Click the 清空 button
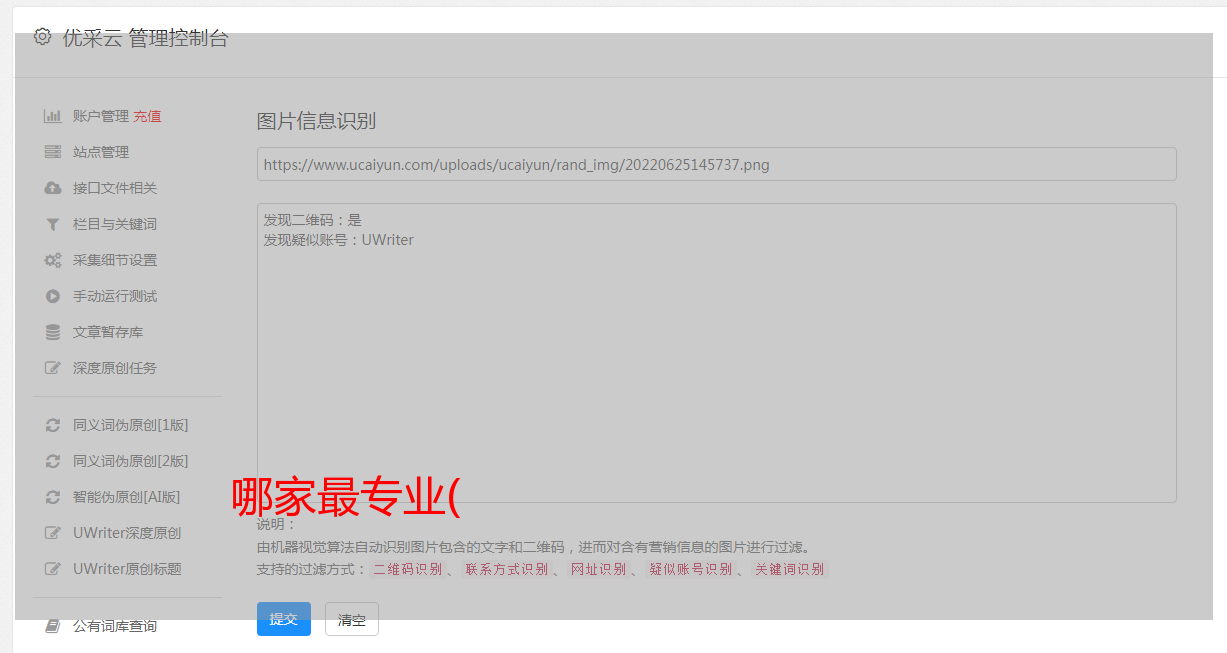The width and height of the screenshot is (1227, 653). pos(352,619)
